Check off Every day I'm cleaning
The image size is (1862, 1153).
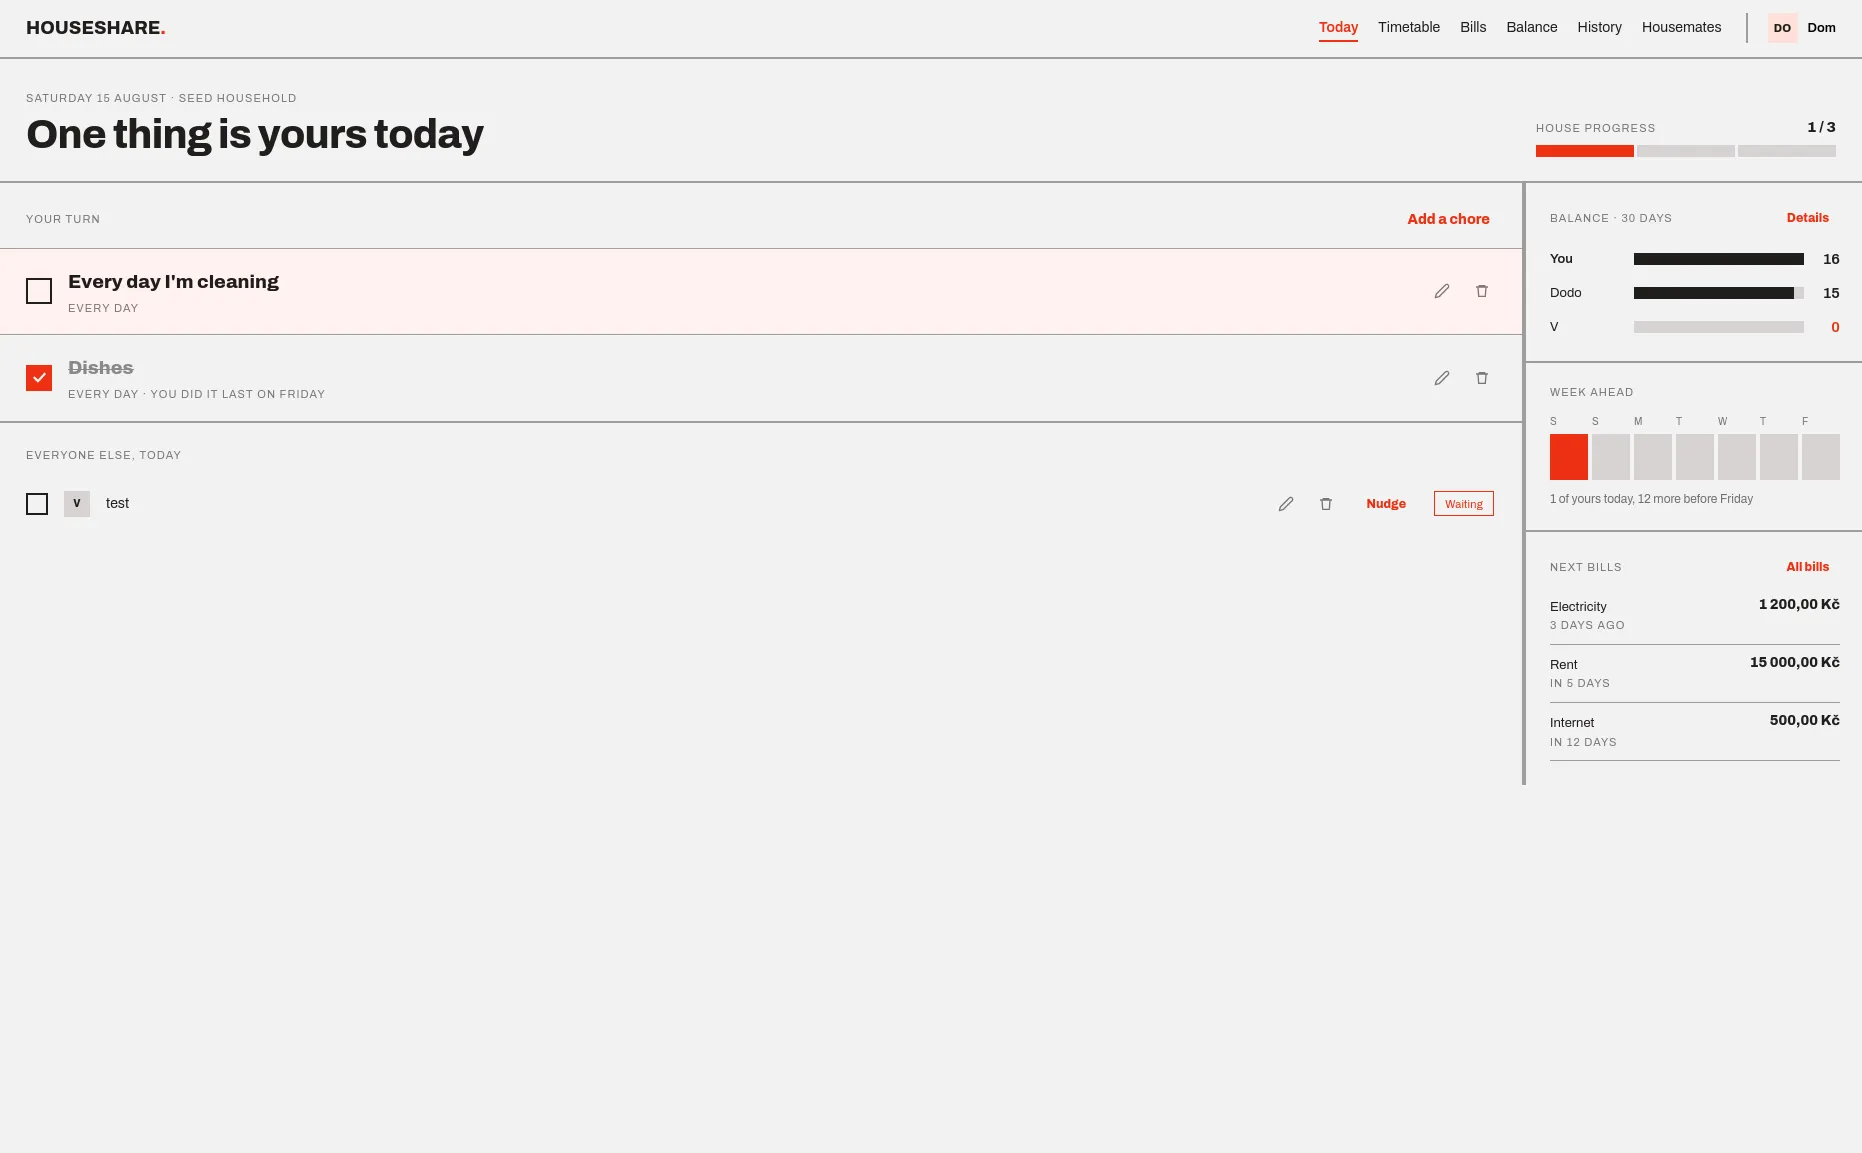tap(39, 291)
